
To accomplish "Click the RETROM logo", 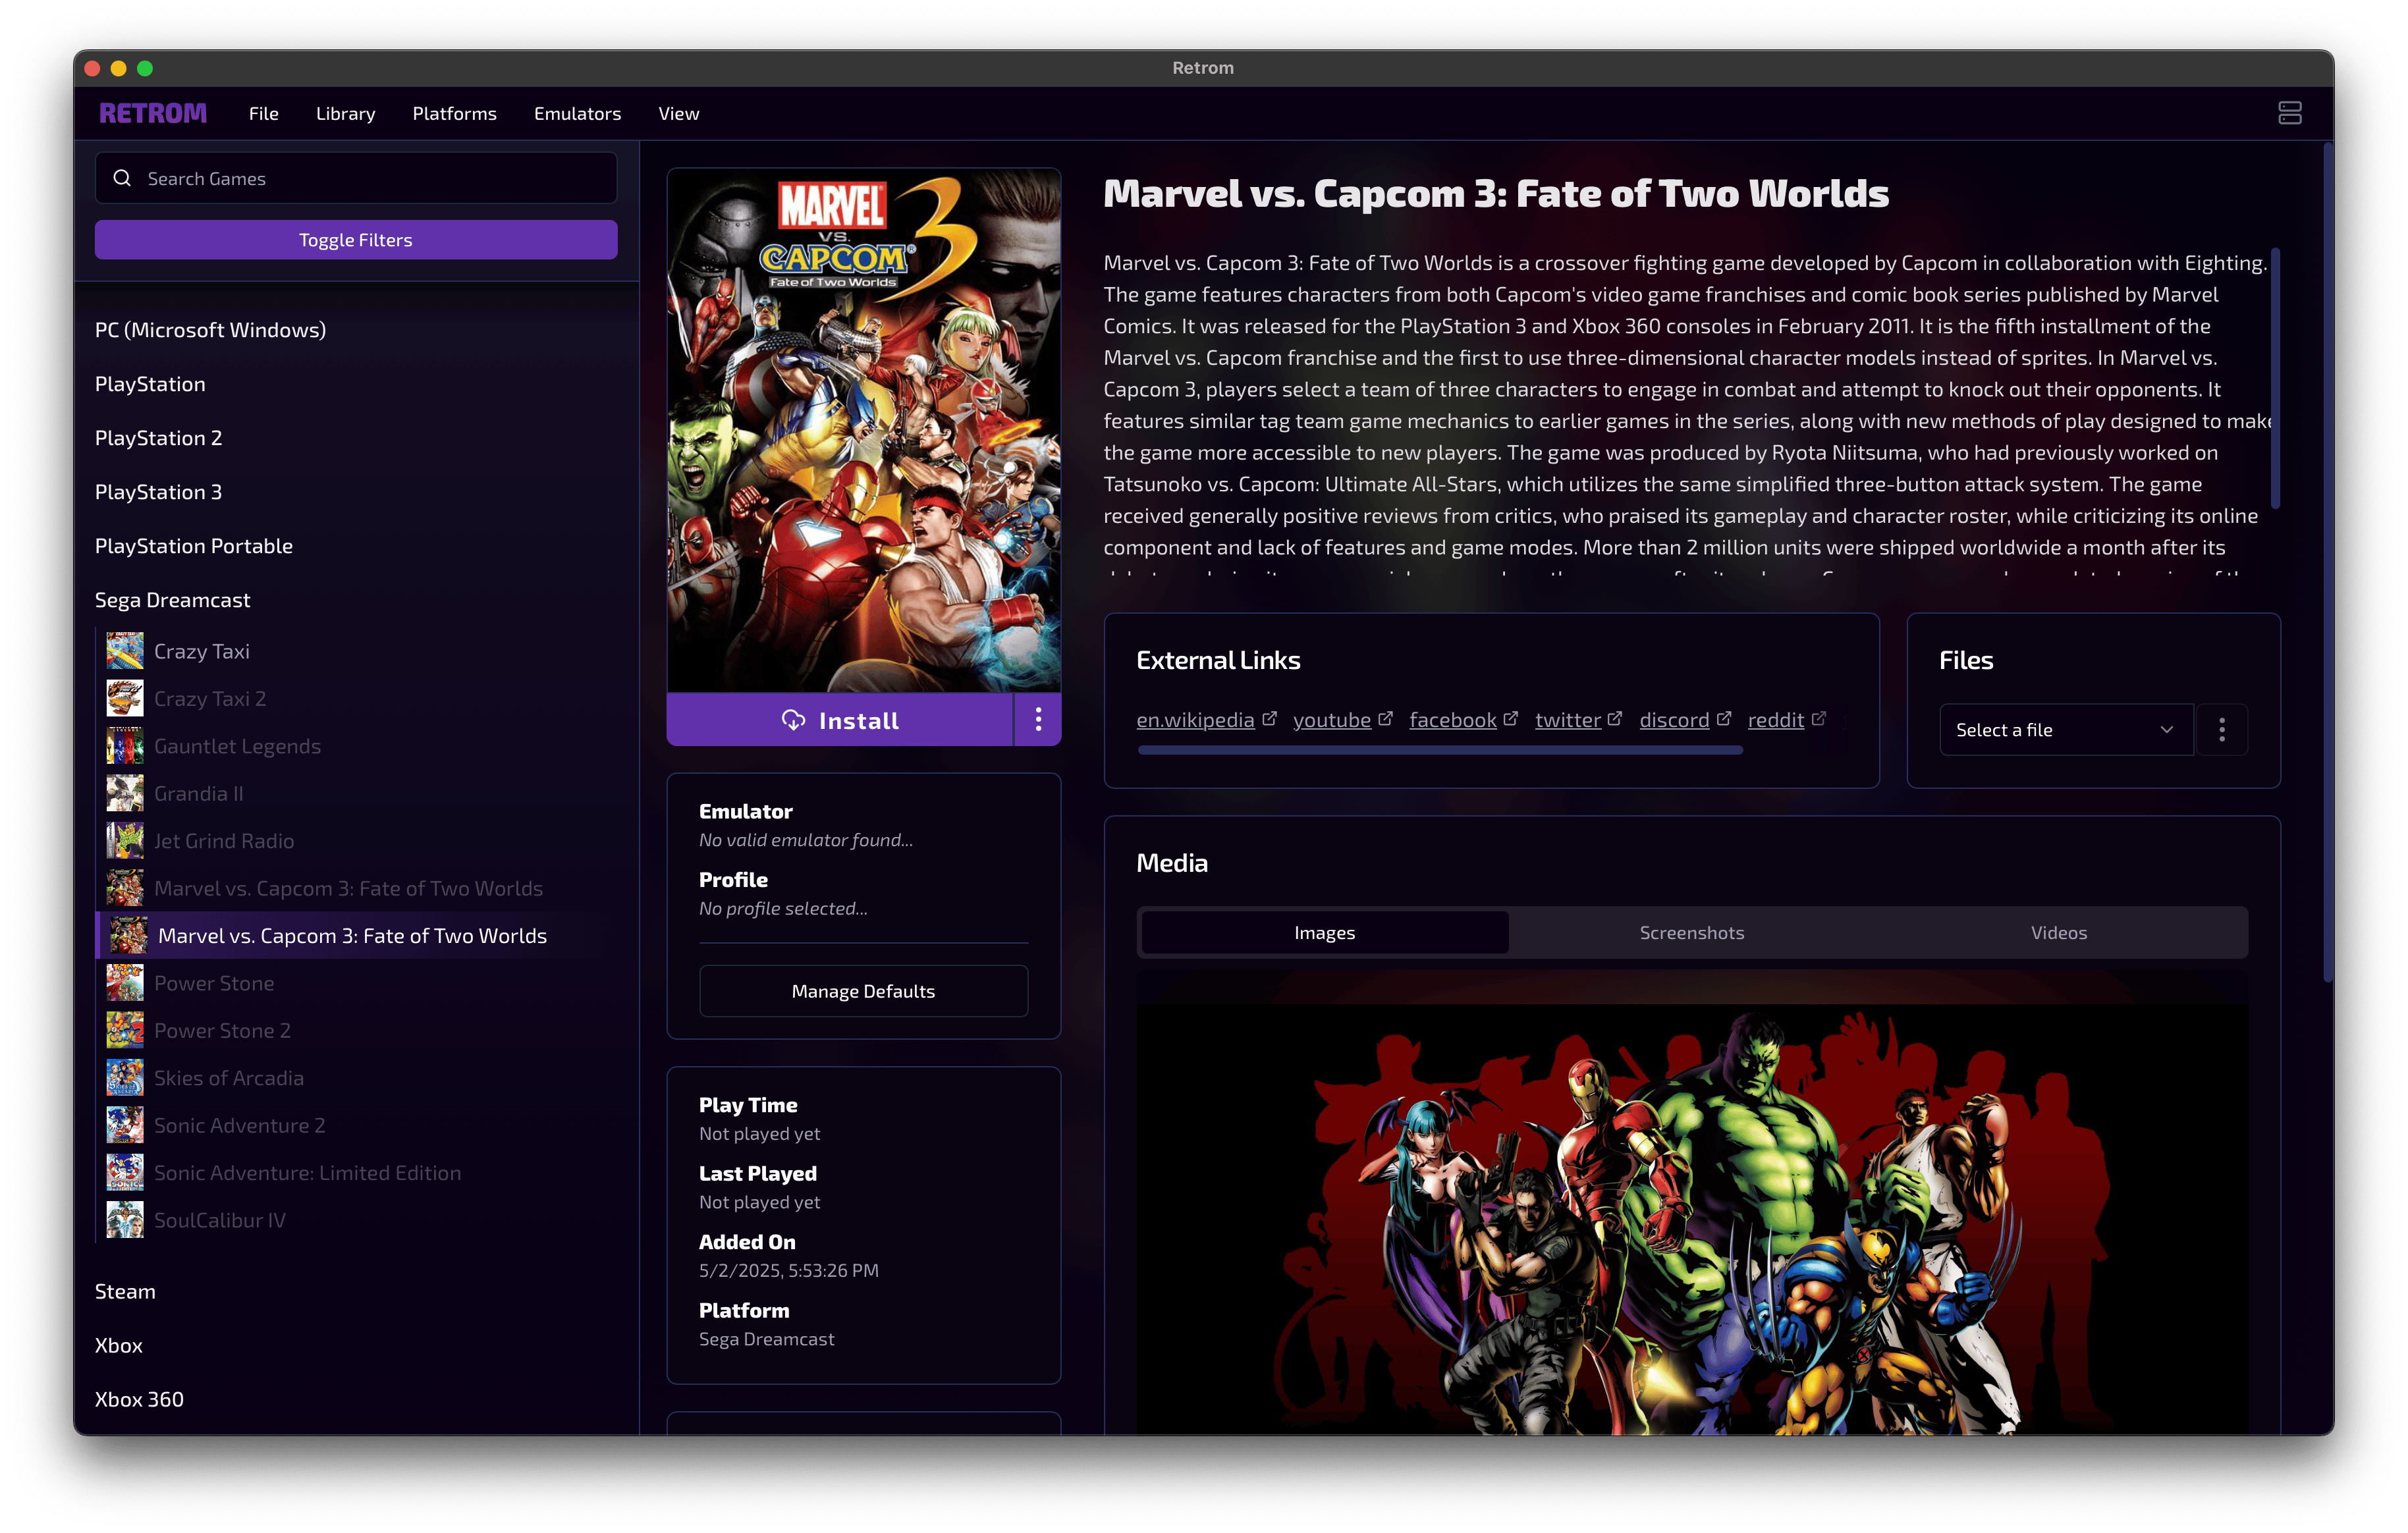I will point(153,113).
